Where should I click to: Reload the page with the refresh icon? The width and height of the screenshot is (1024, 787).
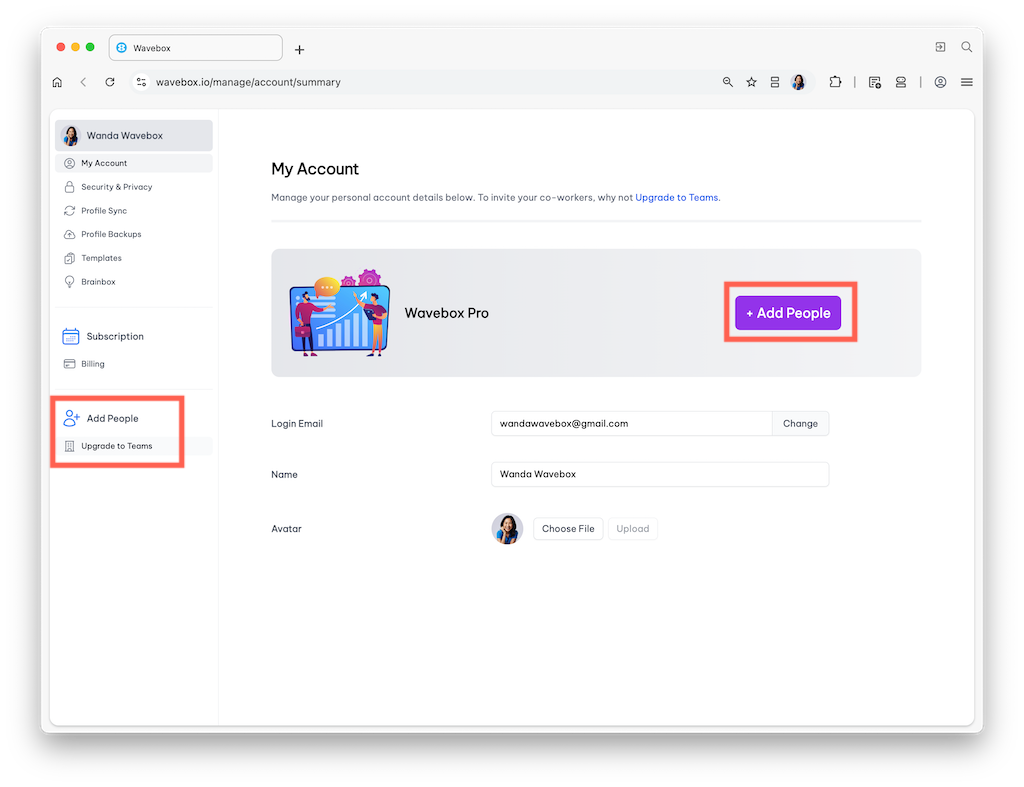pyautogui.click(x=110, y=82)
